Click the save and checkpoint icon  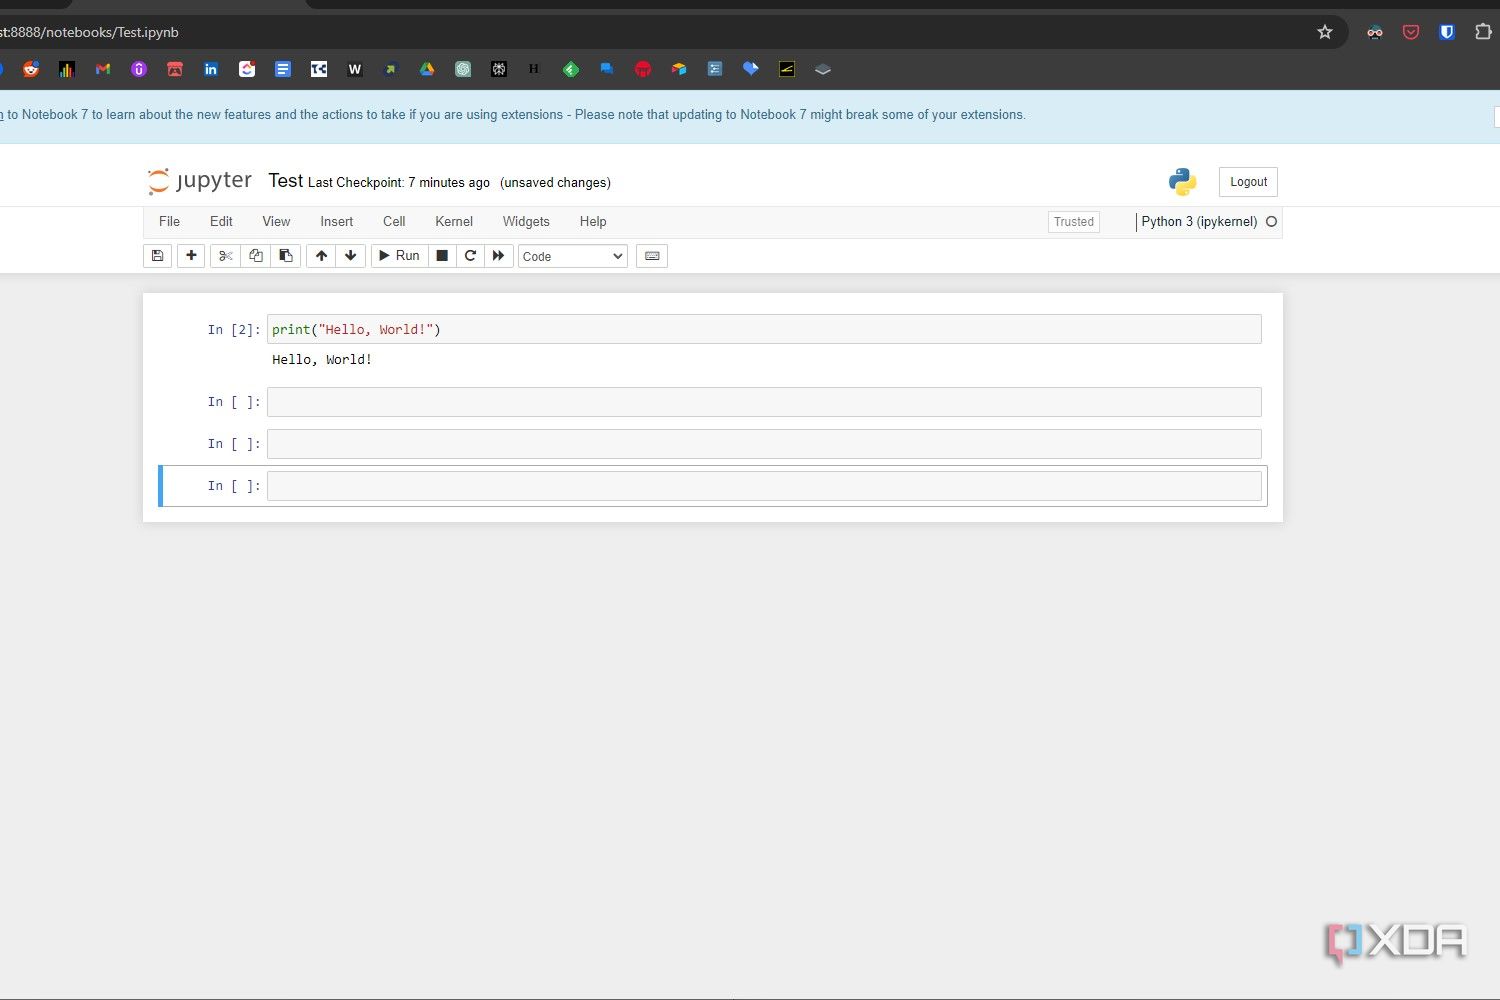tap(157, 256)
